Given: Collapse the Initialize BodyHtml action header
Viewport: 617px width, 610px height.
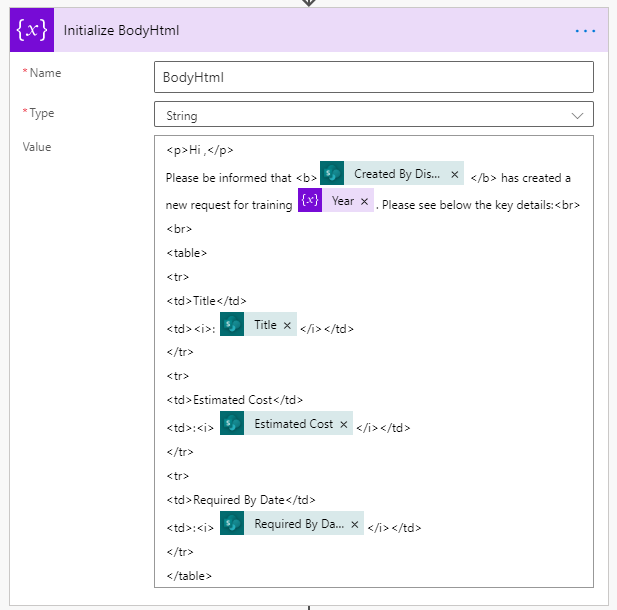Looking at the screenshot, I should (x=300, y=31).
